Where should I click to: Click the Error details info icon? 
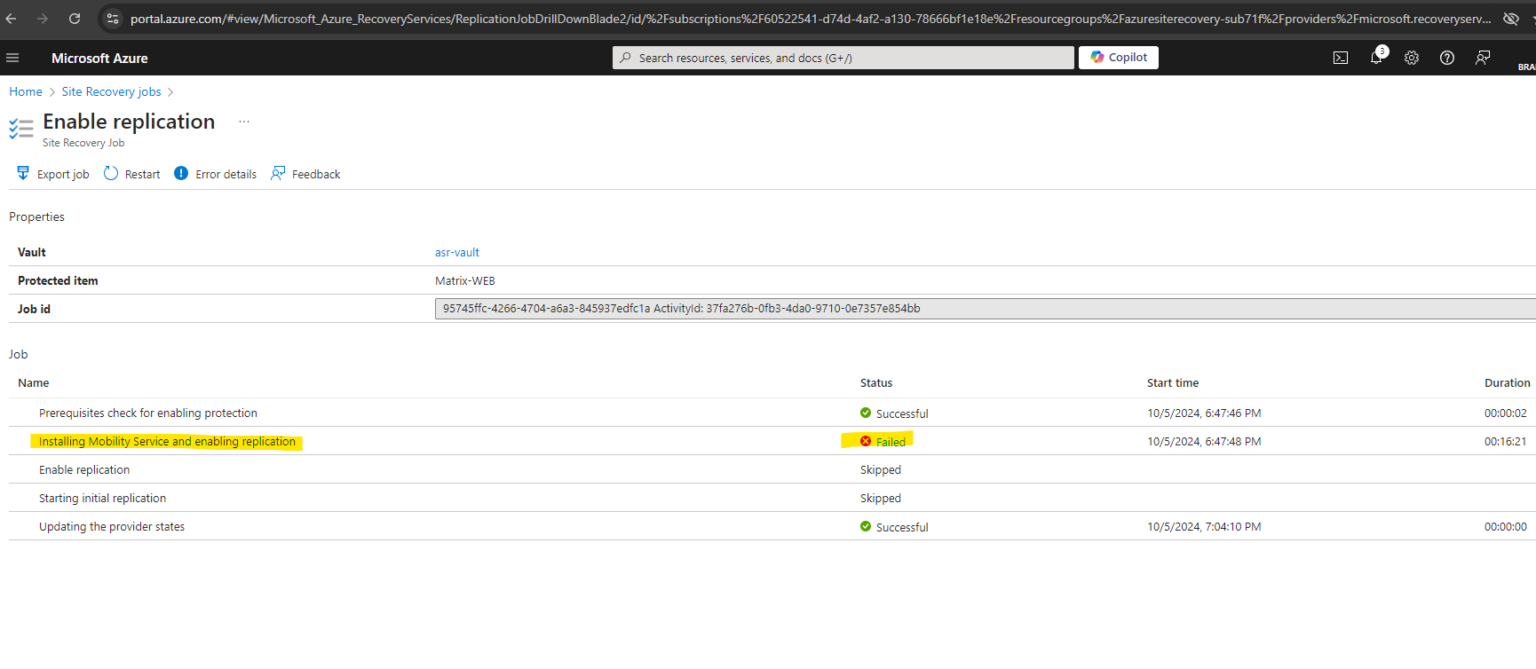[180, 173]
